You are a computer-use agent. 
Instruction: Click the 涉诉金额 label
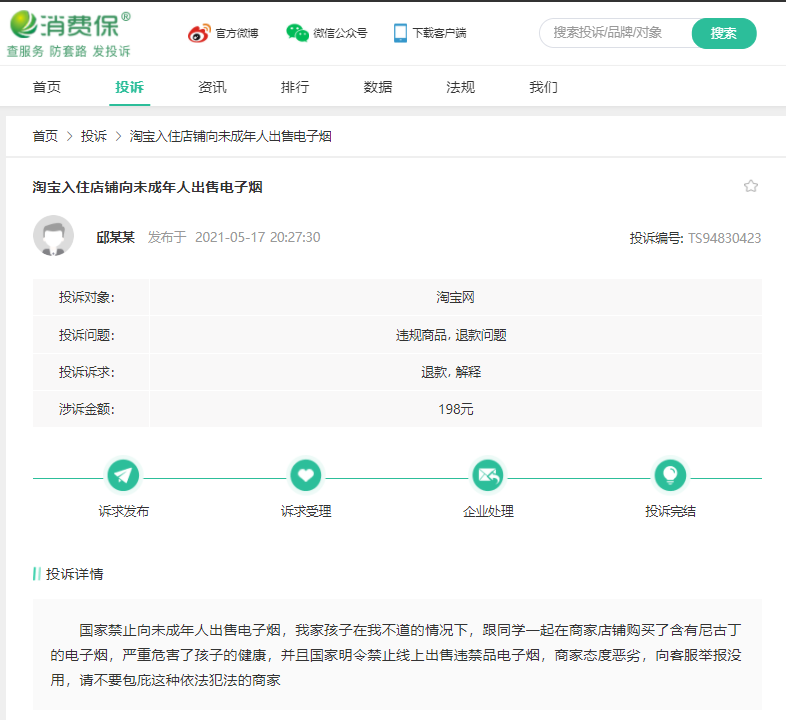coord(87,409)
